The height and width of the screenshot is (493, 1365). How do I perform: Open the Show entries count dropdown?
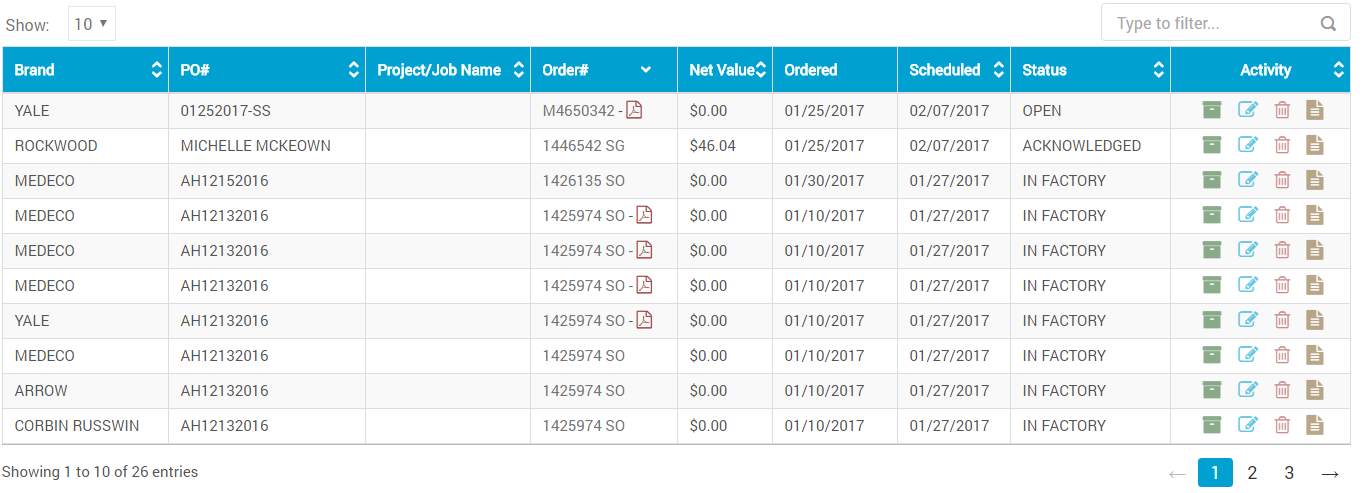click(x=91, y=23)
